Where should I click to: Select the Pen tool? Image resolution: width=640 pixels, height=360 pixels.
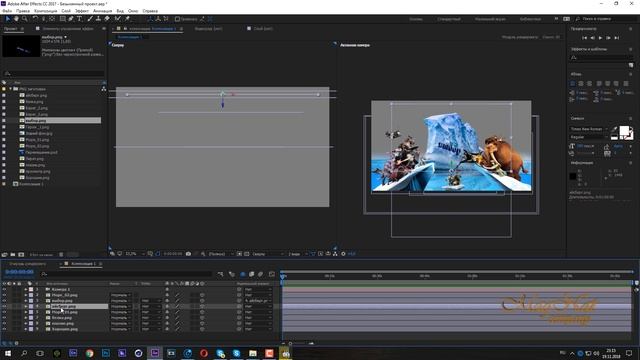(71, 19)
